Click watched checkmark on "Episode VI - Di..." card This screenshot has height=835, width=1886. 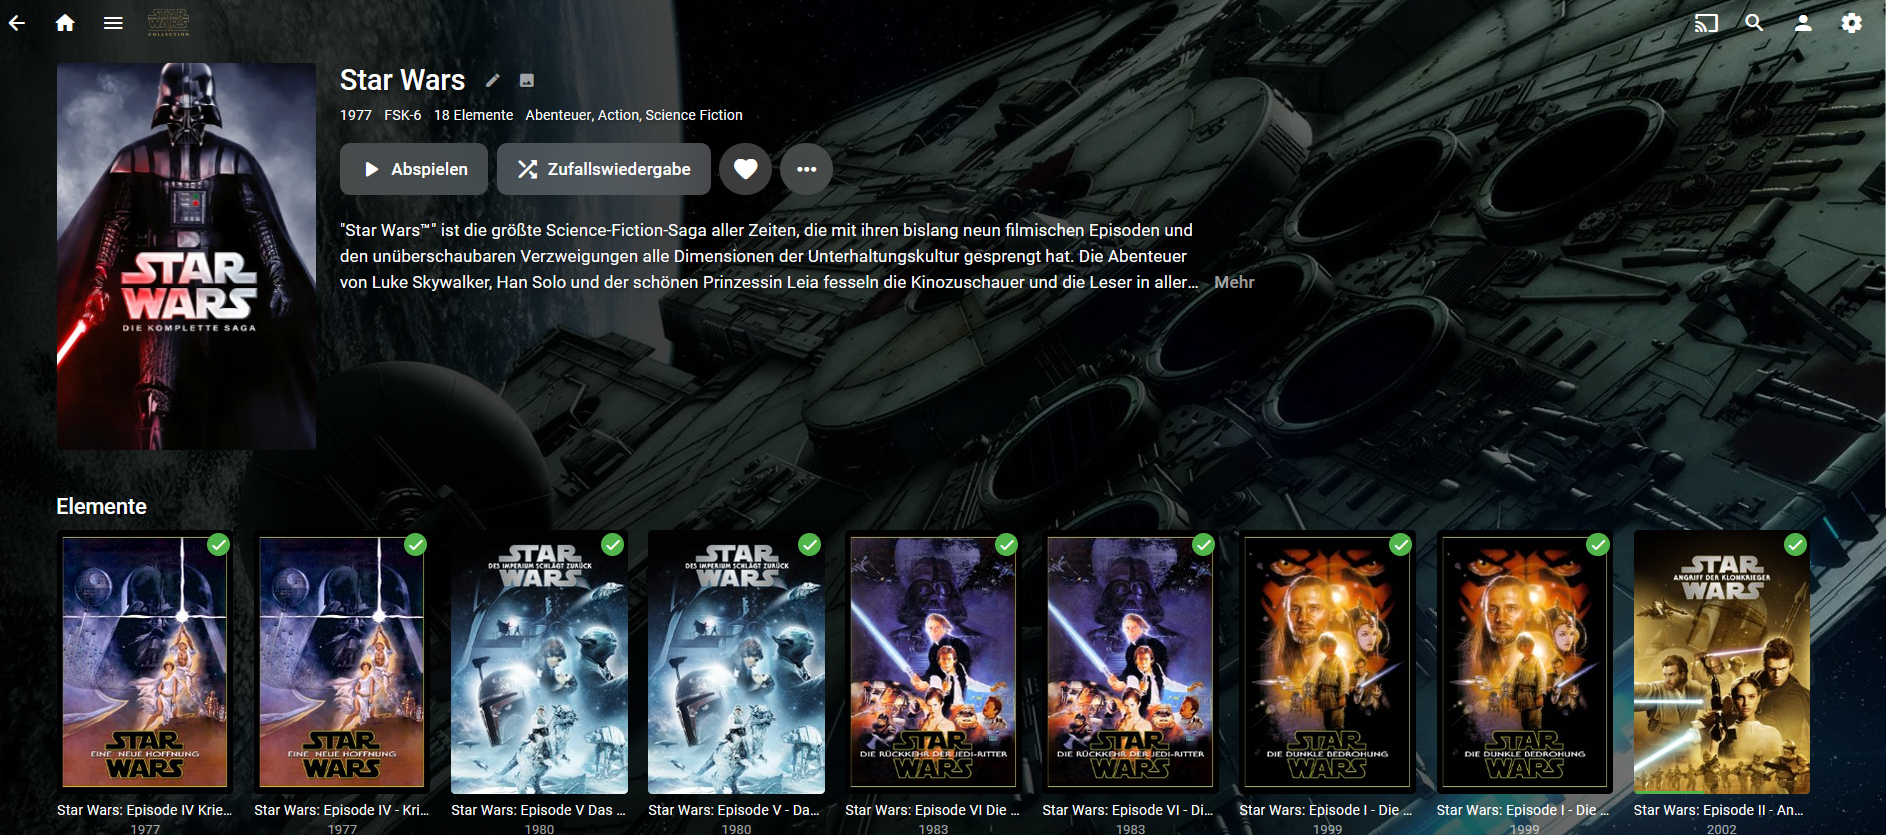1203,544
